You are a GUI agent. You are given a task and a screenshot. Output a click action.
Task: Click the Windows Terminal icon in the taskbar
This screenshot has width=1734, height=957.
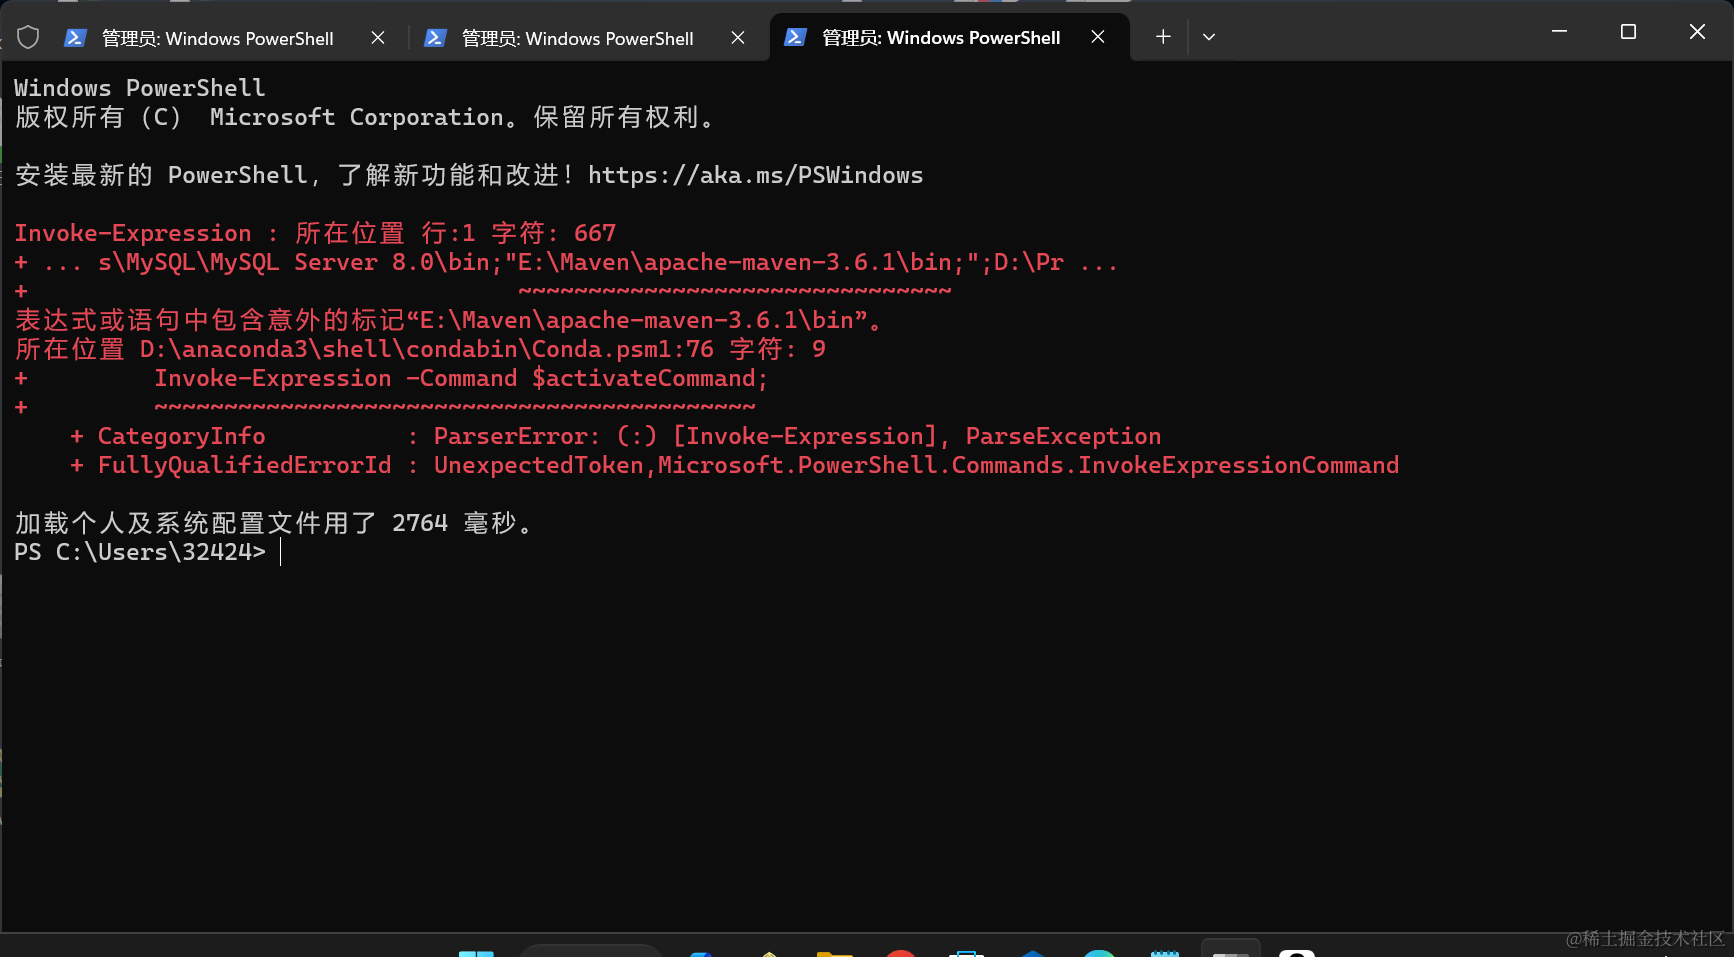click(x=1230, y=951)
